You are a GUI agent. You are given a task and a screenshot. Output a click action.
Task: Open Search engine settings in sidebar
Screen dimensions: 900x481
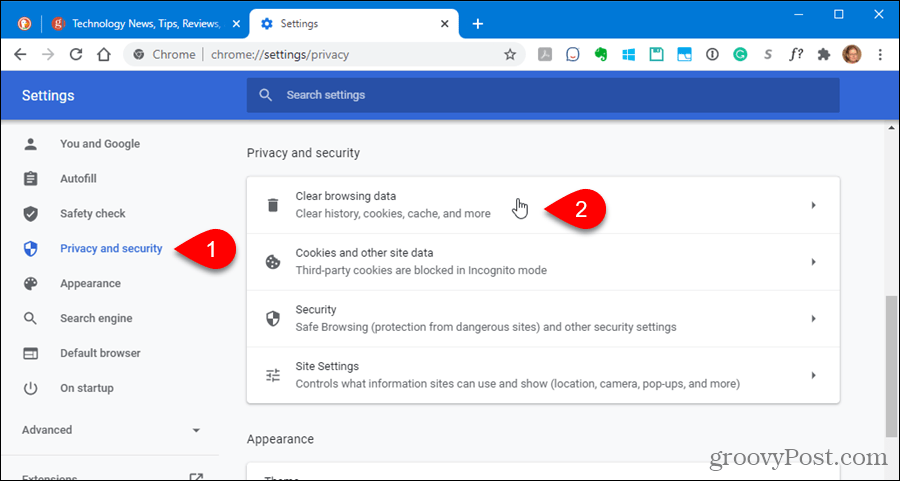tap(96, 319)
